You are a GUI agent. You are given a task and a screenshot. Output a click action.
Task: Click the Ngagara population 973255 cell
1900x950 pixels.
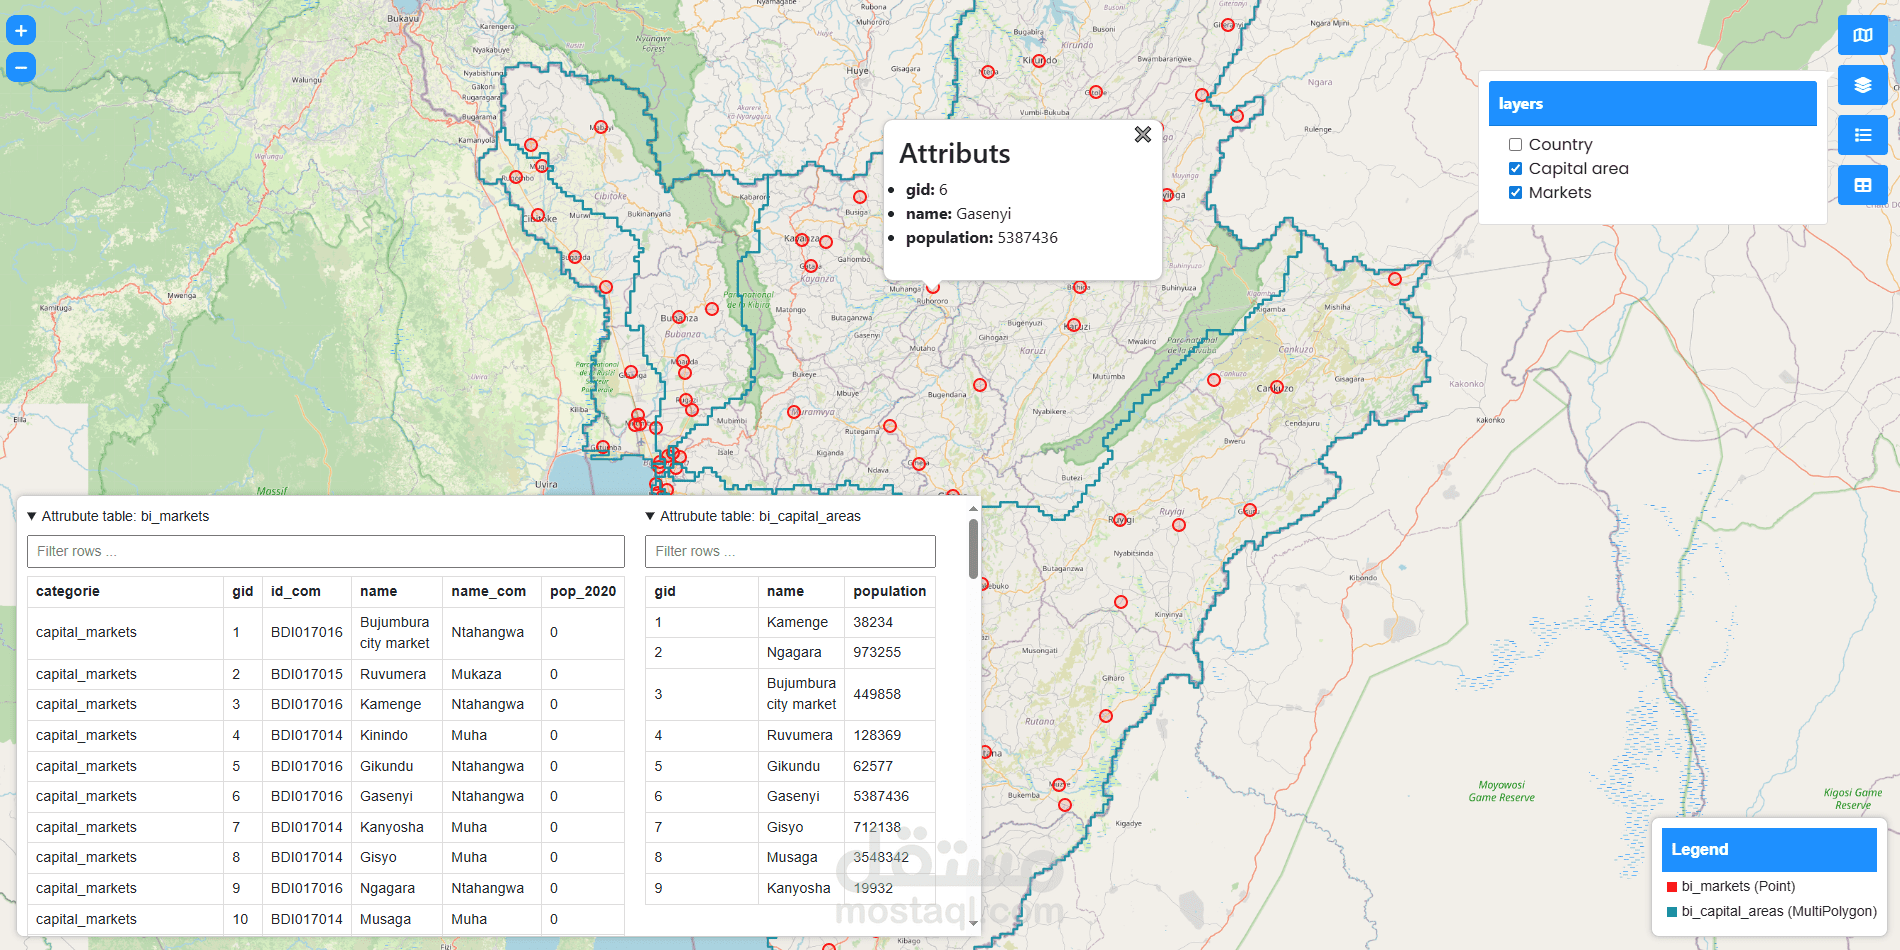tap(890, 652)
